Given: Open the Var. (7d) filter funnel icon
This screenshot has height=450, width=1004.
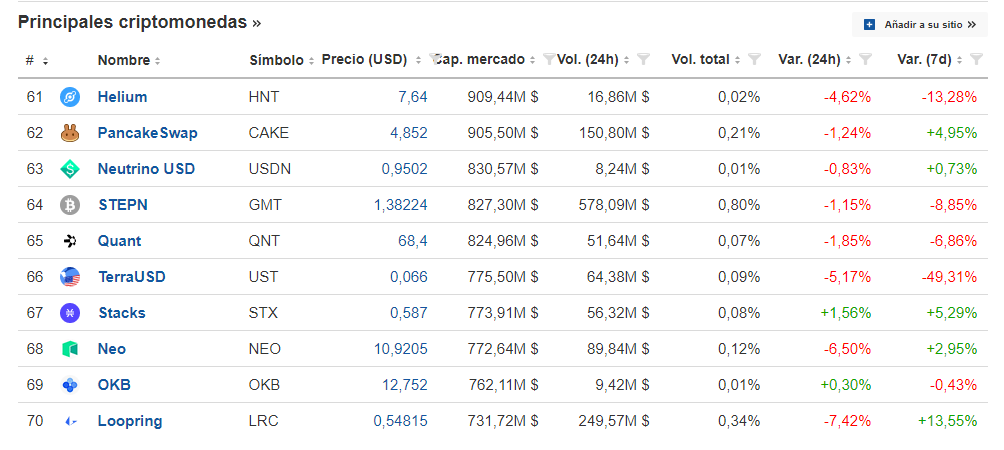Looking at the screenshot, I should click(x=976, y=60).
